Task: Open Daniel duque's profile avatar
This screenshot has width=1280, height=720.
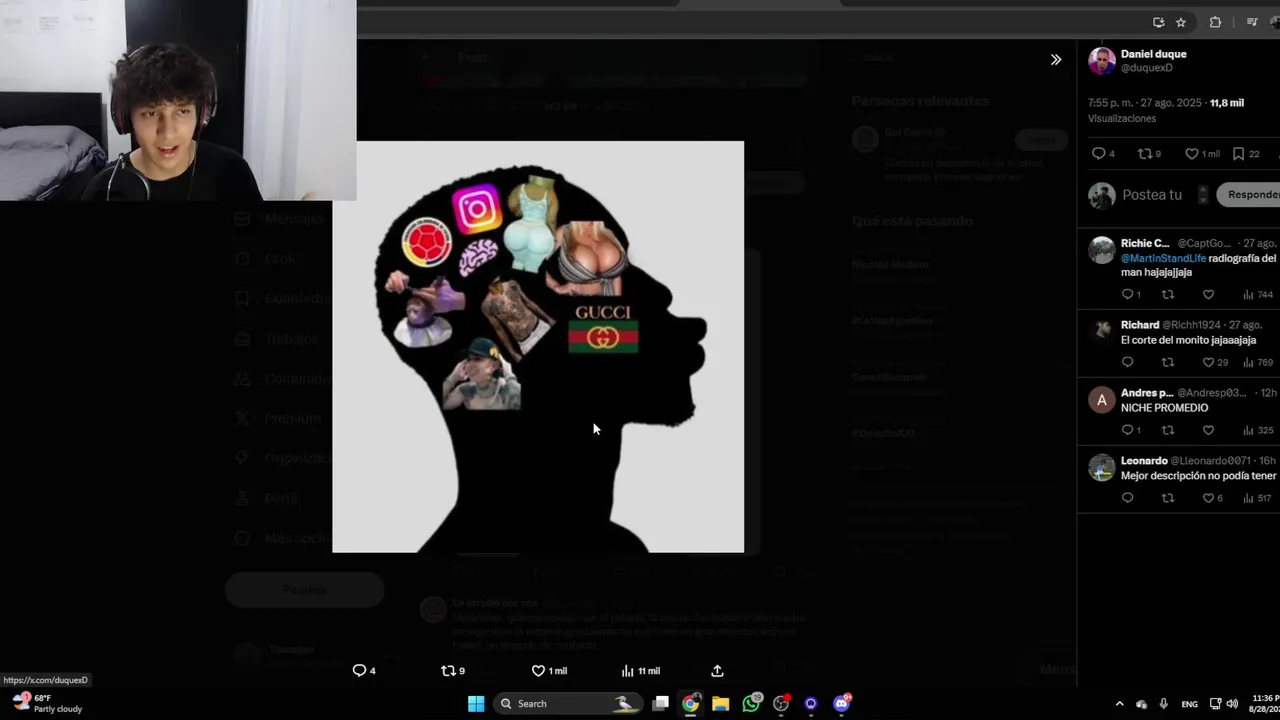Action: click(x=1102, y=61)
